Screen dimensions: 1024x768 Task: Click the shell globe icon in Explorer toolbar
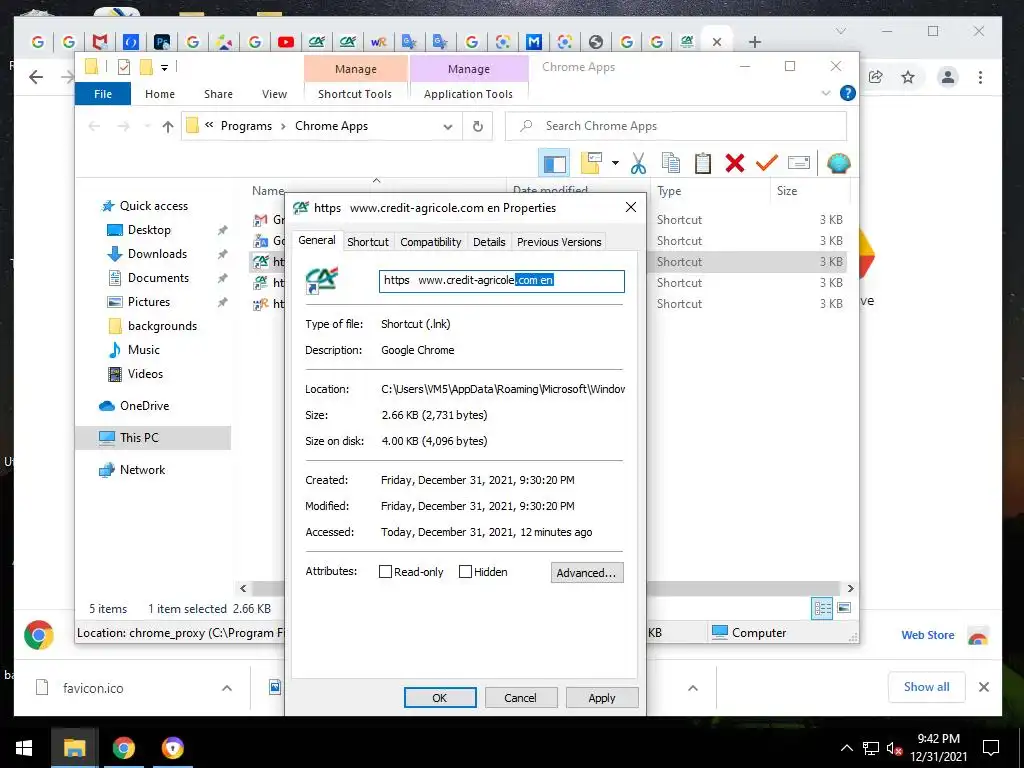point(838,163)
